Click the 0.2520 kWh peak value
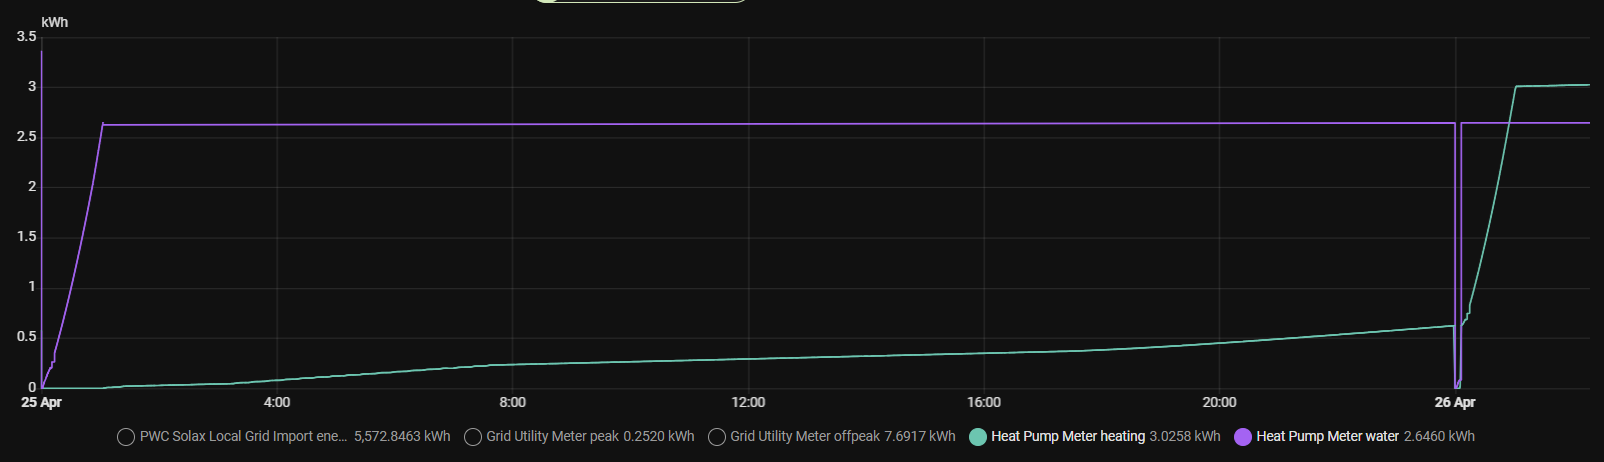The height and width of the screenshot is (462, 1604). [x=659, y=437]
